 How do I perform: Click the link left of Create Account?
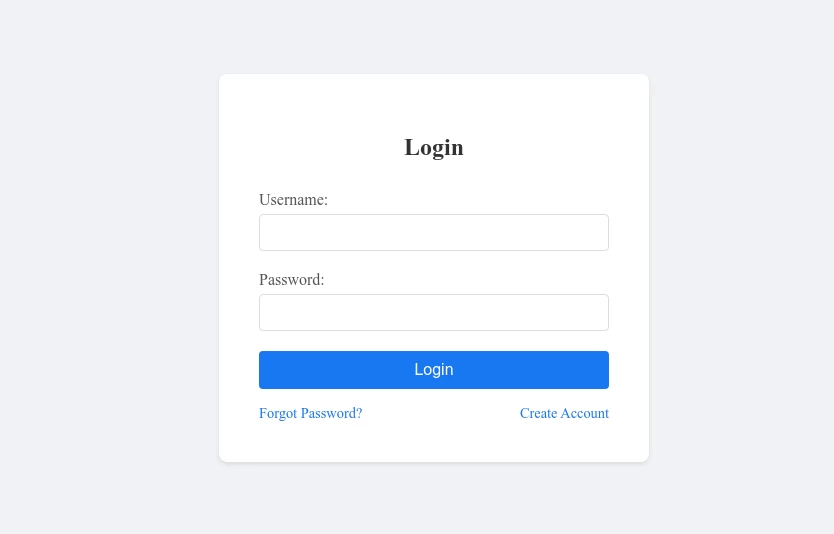[x=311, y=413]
